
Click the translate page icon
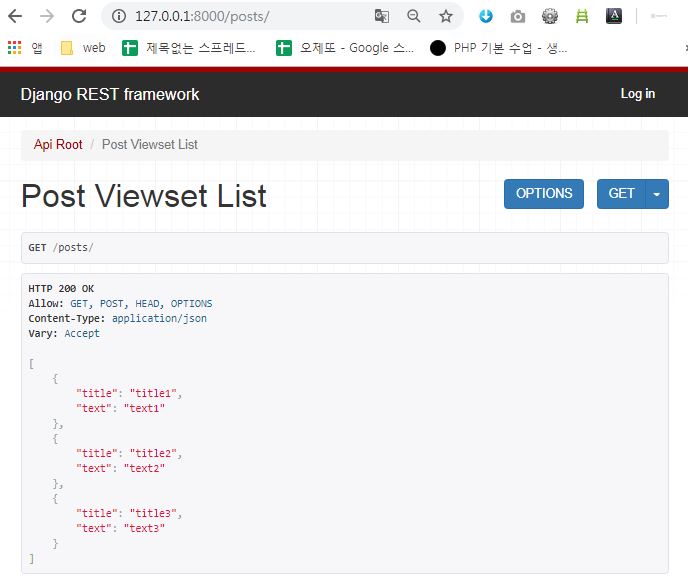[x=382, y=16]
